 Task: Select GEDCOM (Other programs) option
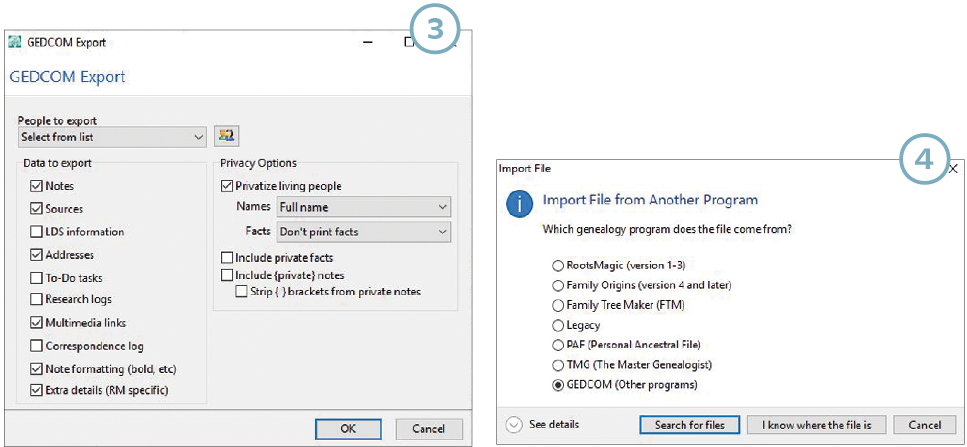(557, 384)
